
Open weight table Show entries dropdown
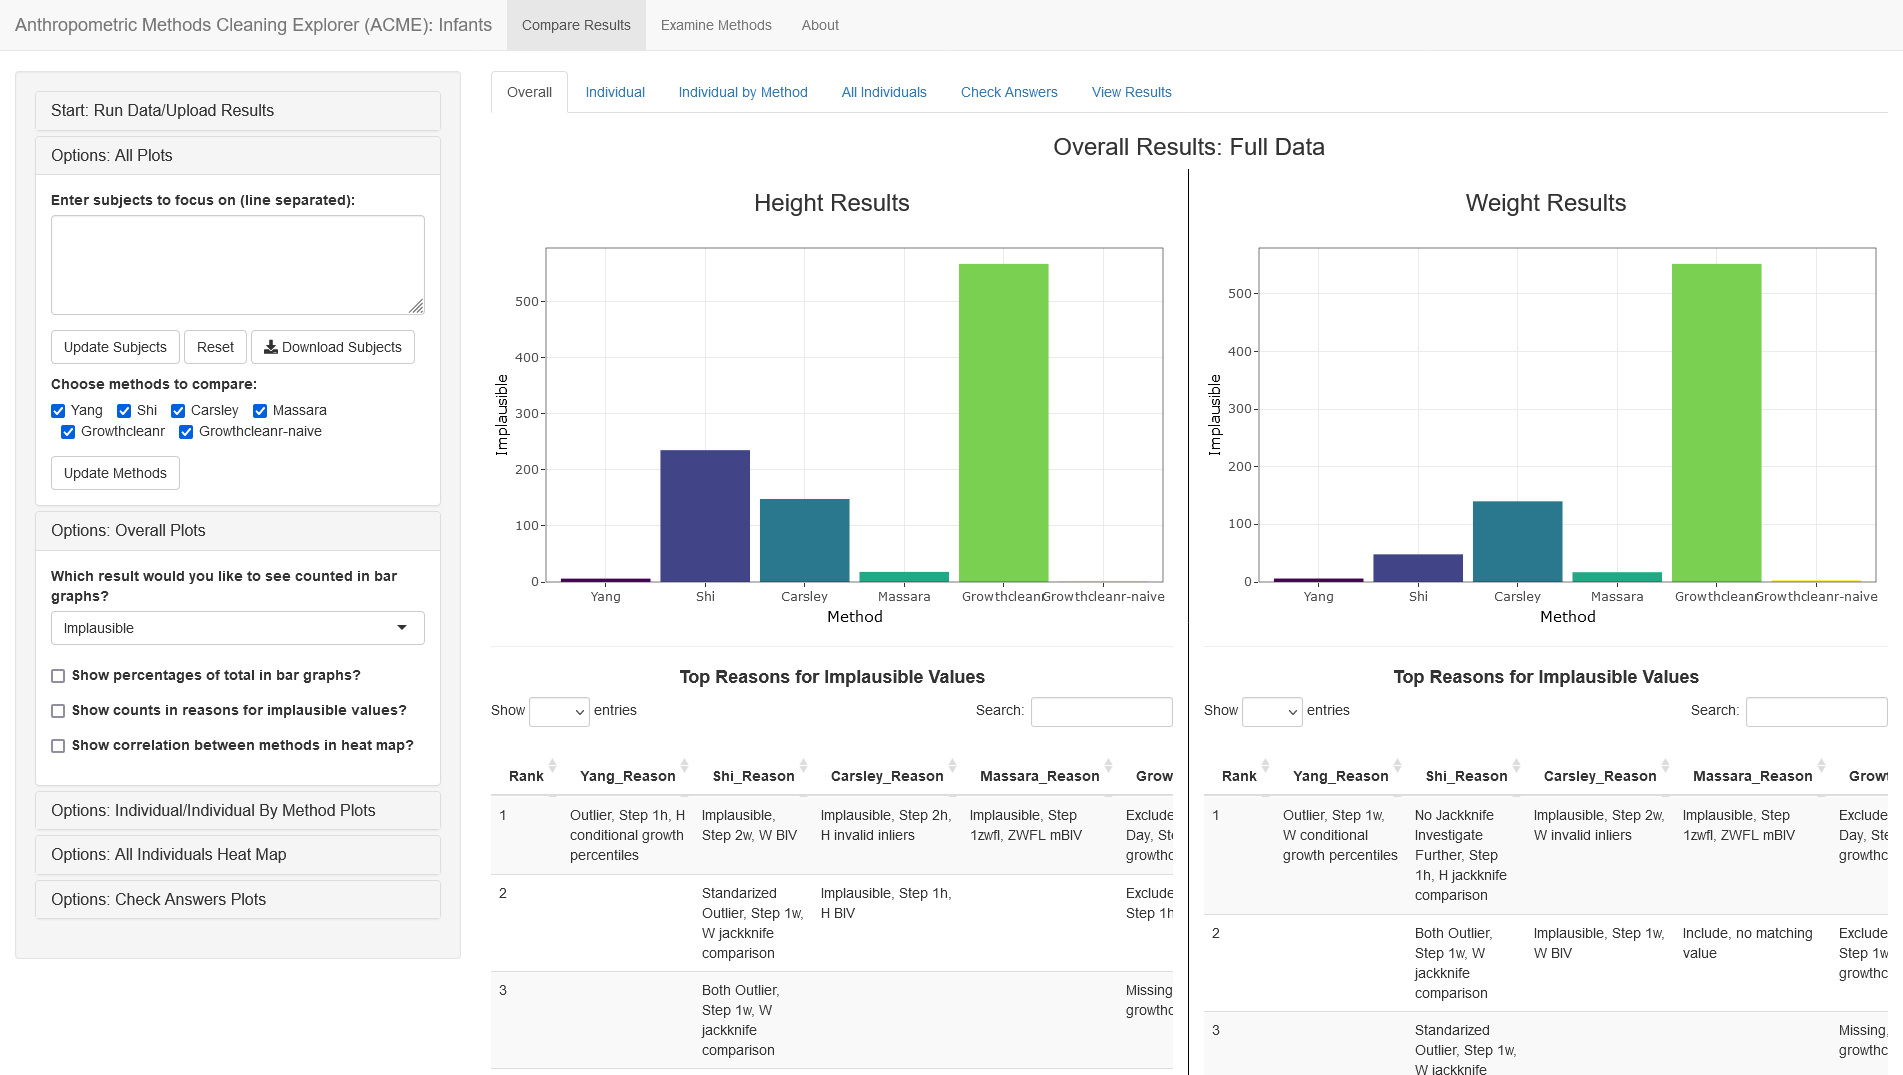(1272, 711)
